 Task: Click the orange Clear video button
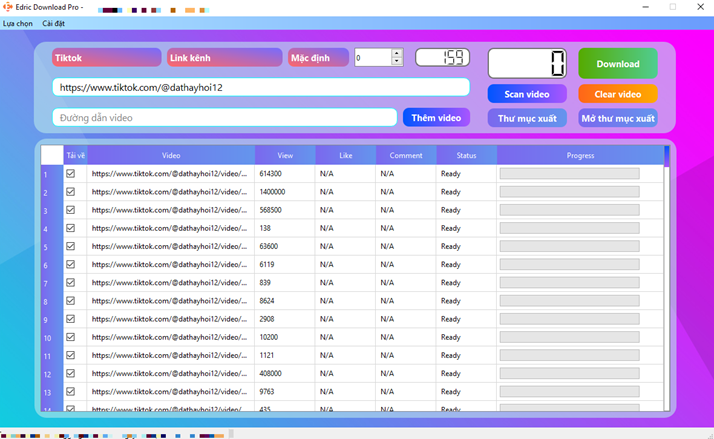pos(617,94)
